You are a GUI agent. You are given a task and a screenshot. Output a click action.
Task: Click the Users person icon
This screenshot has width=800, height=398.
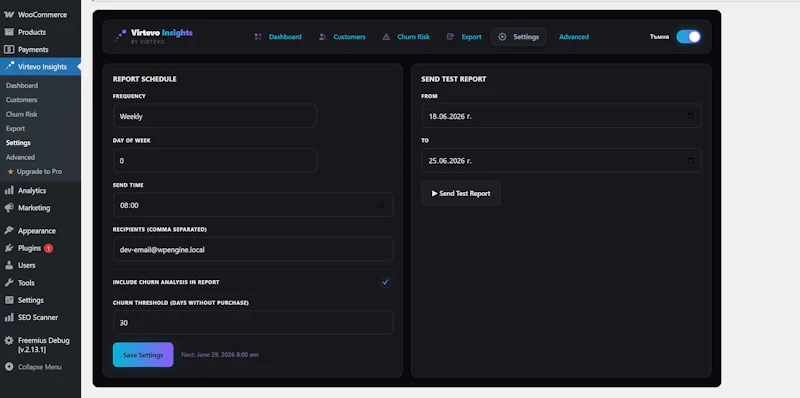coord(9,265)
